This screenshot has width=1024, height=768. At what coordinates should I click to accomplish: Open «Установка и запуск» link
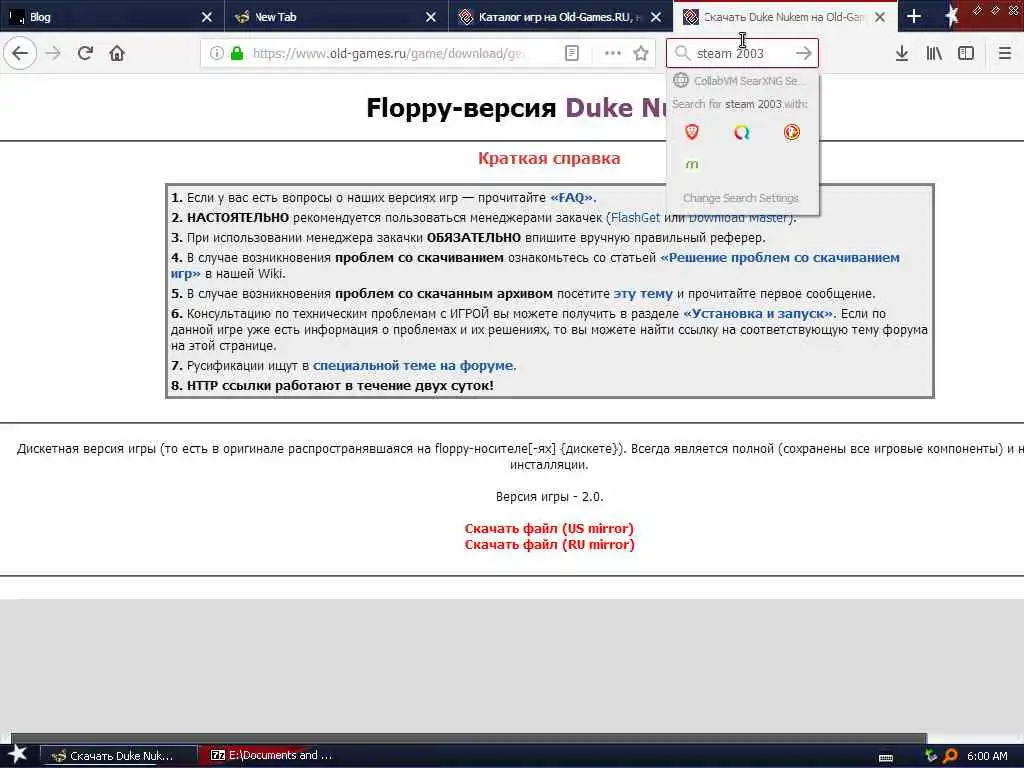click(758, 313)
